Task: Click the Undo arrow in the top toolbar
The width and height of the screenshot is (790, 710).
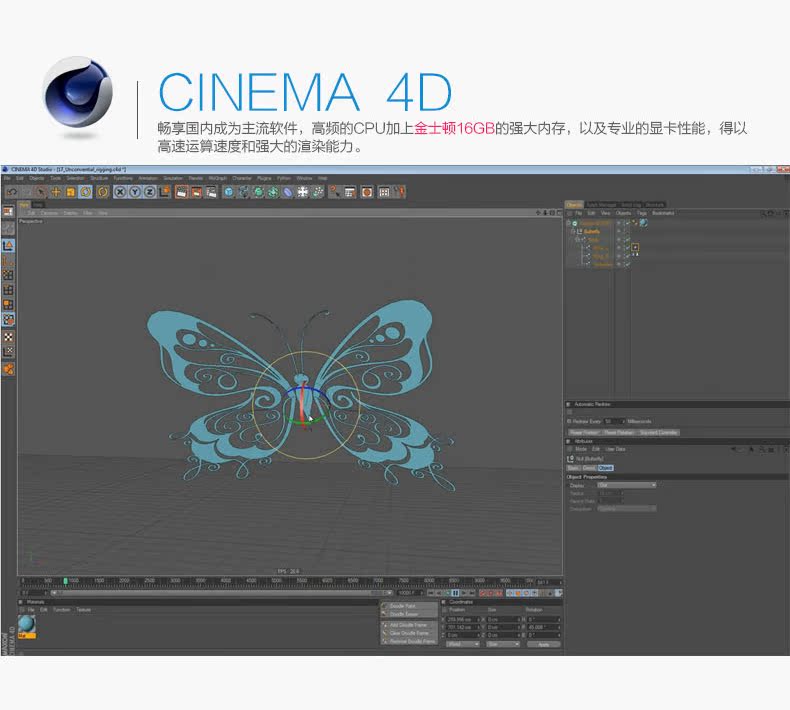Action: coord(12,192)
